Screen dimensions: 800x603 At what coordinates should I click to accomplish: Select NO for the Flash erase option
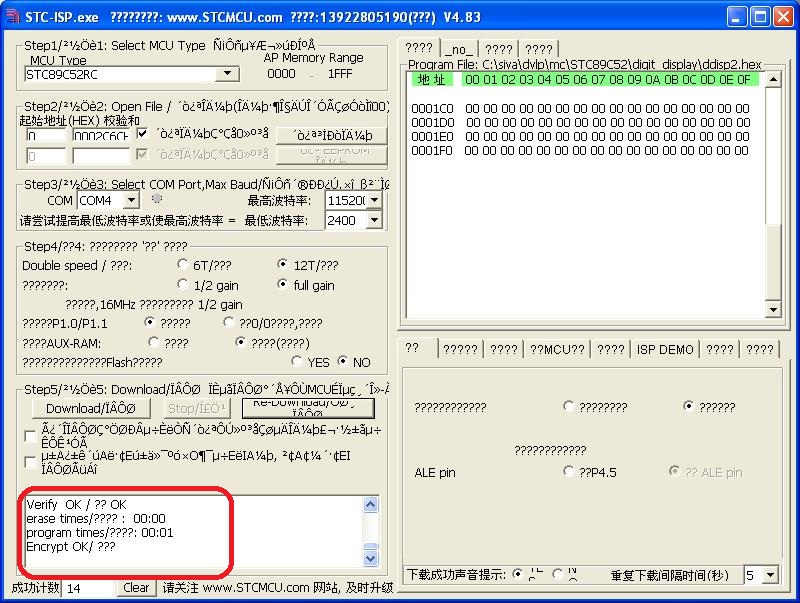[x=343, y=361]
